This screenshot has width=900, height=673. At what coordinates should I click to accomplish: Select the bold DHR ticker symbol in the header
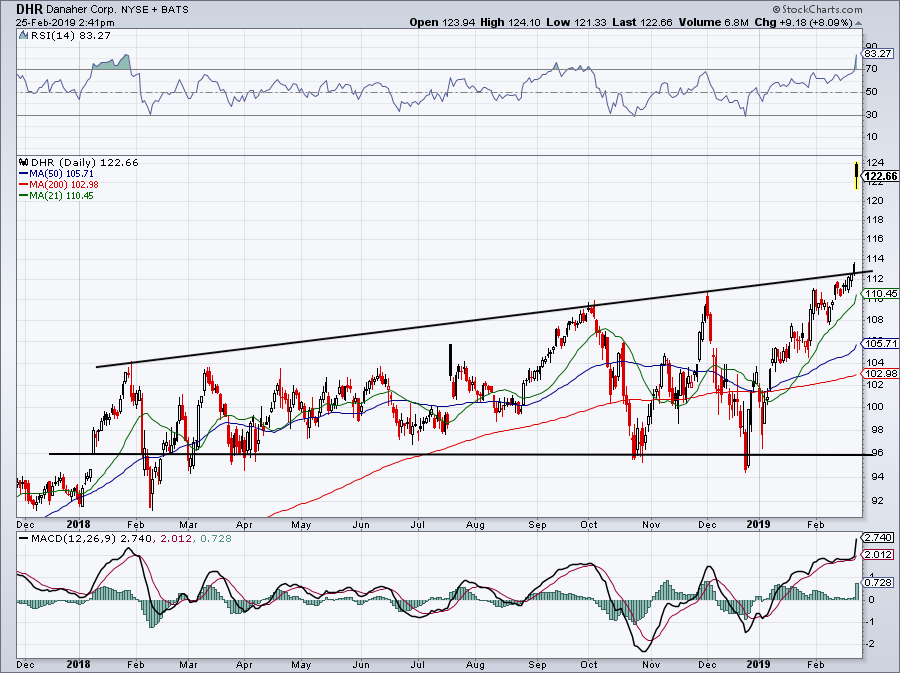pyautogui.click(x=29, y=9)
